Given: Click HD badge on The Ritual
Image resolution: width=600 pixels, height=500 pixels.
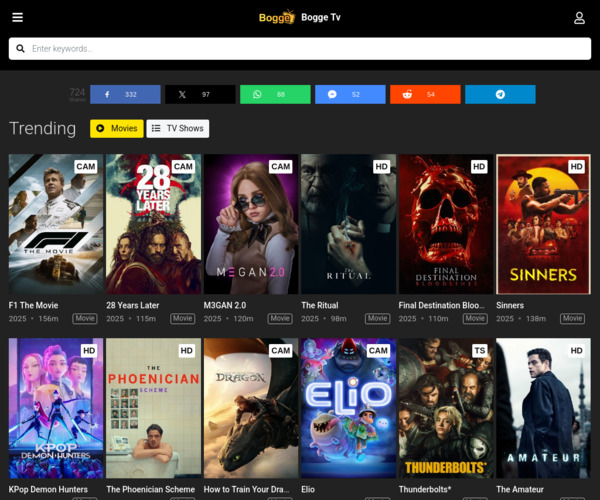Looking at the screenshot, I should click(x=382, y=166).
